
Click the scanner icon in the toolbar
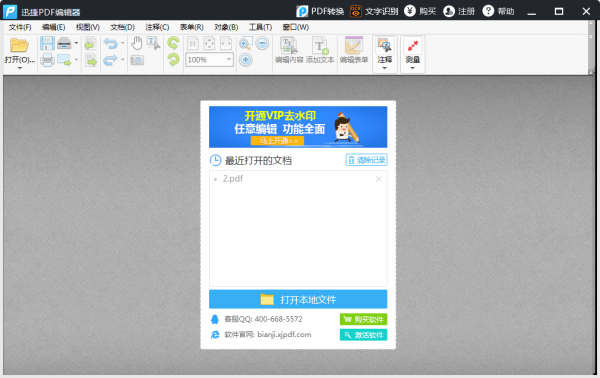[x=64, y=43]
